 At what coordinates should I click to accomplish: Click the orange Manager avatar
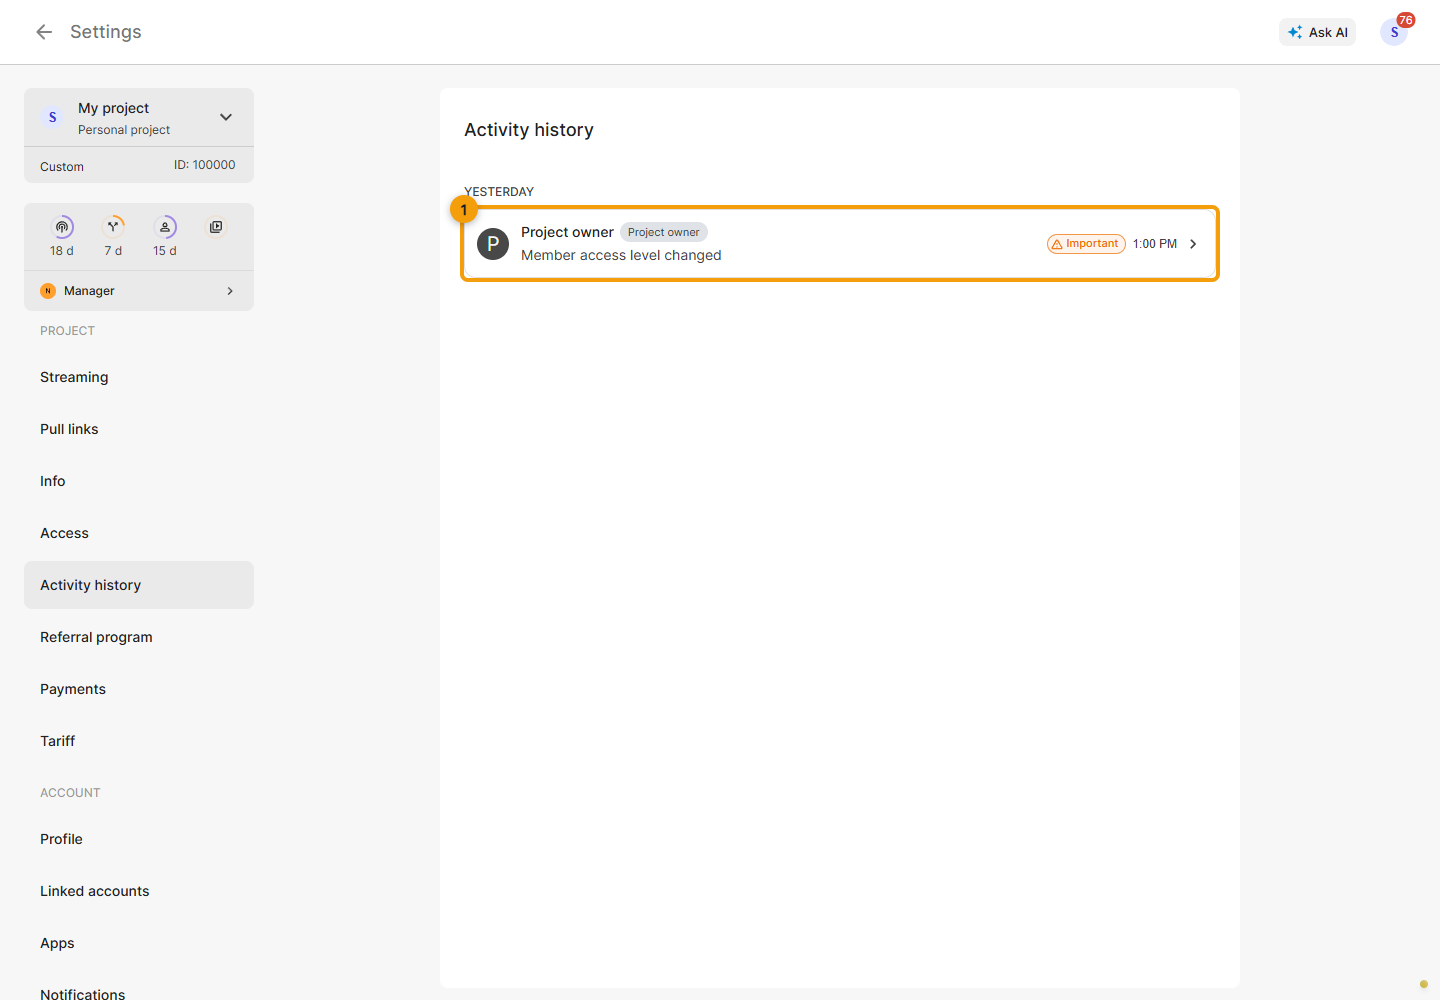(x=48, y=291)
